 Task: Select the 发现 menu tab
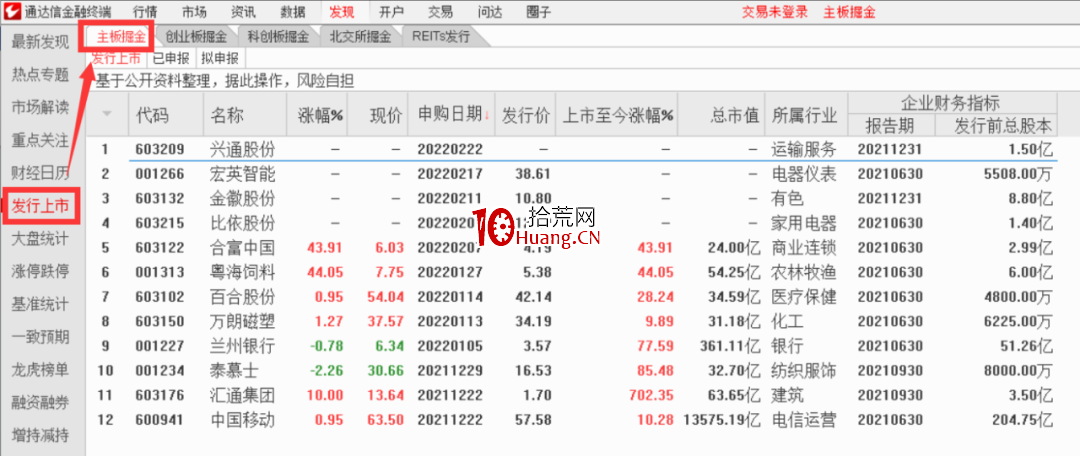coord(342,11)
